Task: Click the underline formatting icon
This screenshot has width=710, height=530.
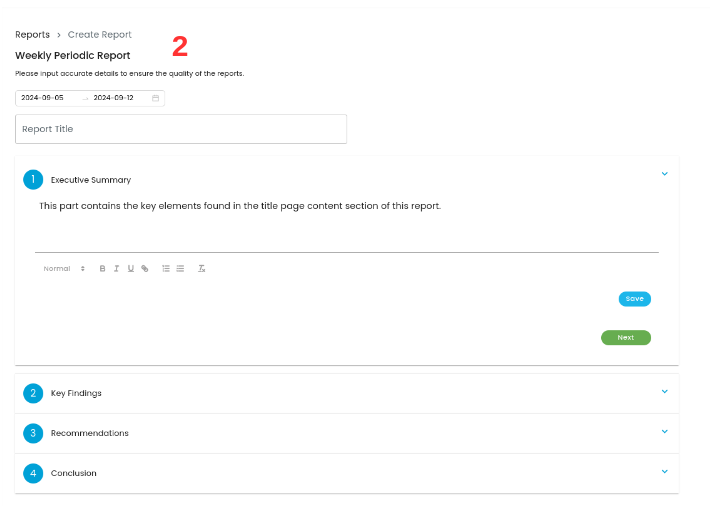Action: (130, 269)
